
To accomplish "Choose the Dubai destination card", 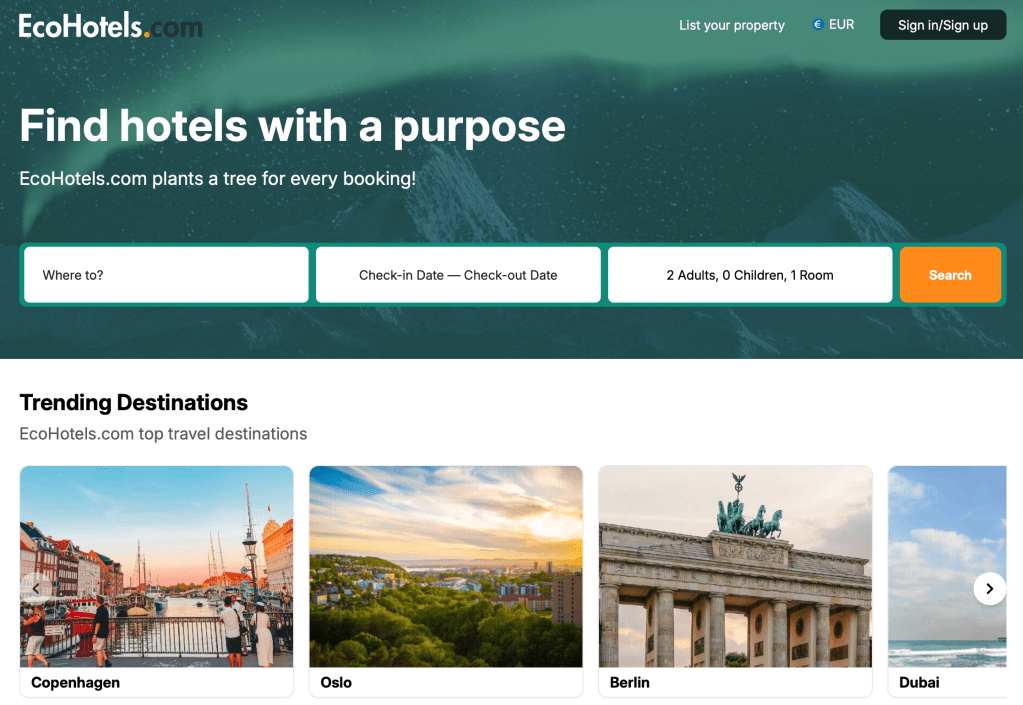I will pyautogui.click(x=947, y=581).
